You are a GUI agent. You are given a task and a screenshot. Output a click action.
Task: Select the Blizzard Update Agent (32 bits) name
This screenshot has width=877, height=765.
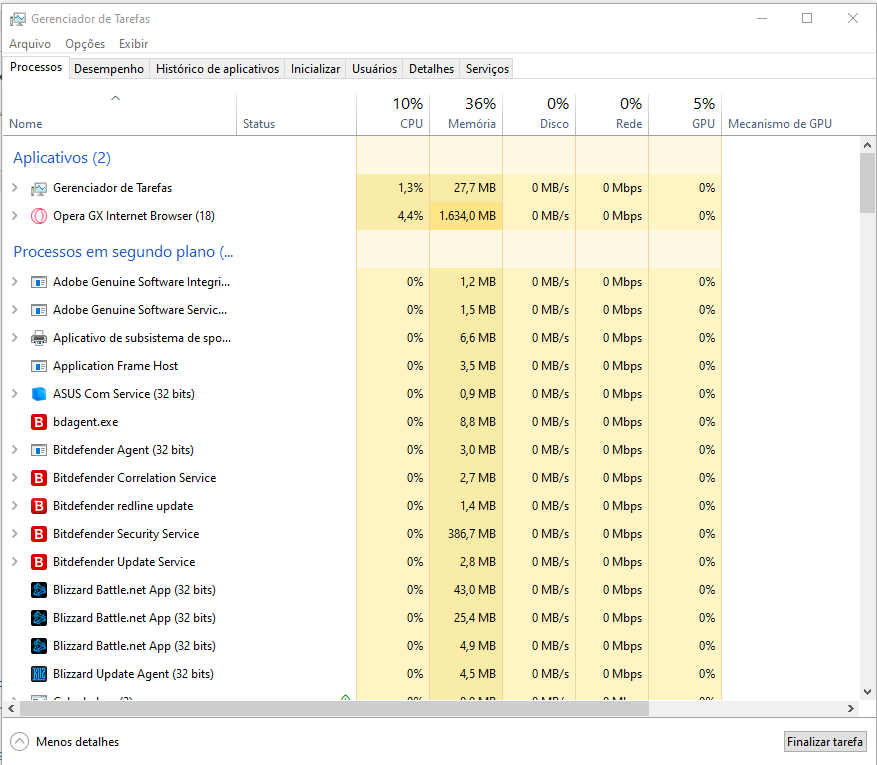pos(134,673)
